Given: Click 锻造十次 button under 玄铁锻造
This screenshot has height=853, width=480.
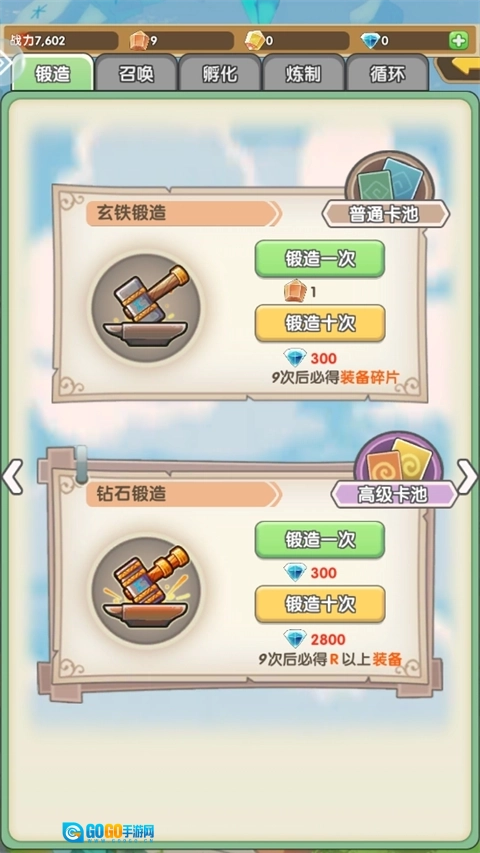Looking at the screenshot, I should coord(320,323).
